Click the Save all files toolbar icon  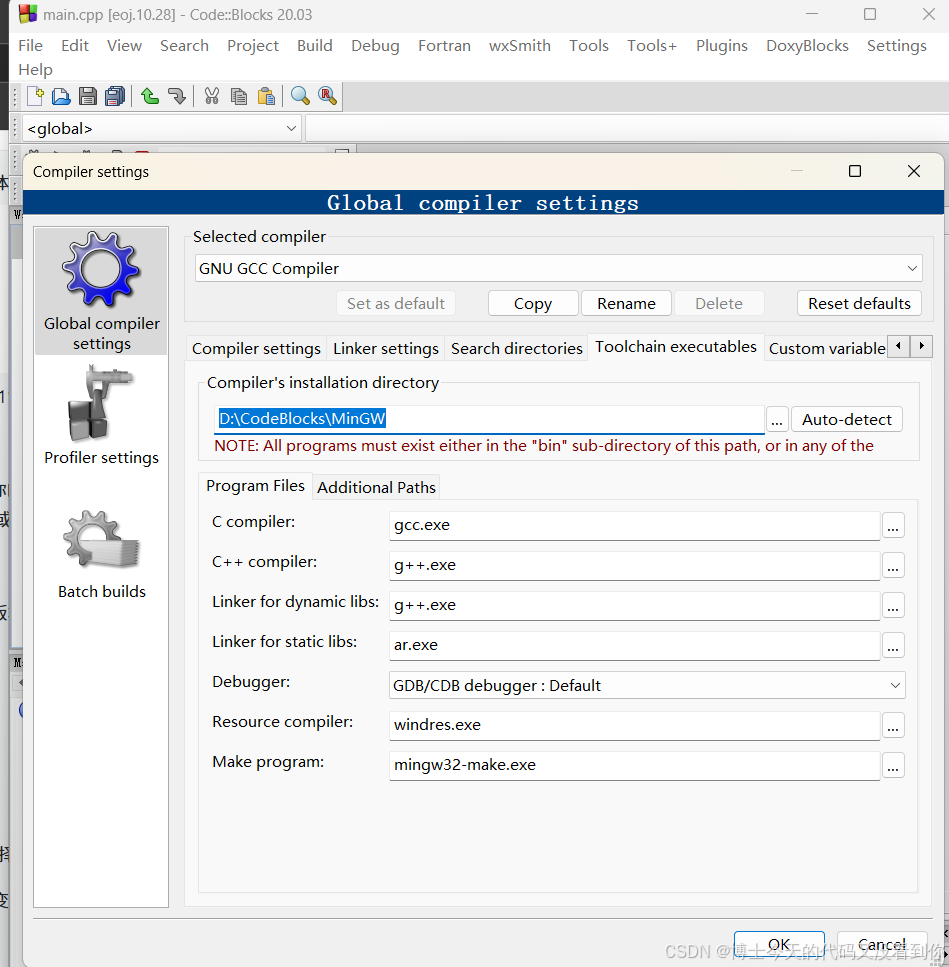click(115, 96)
